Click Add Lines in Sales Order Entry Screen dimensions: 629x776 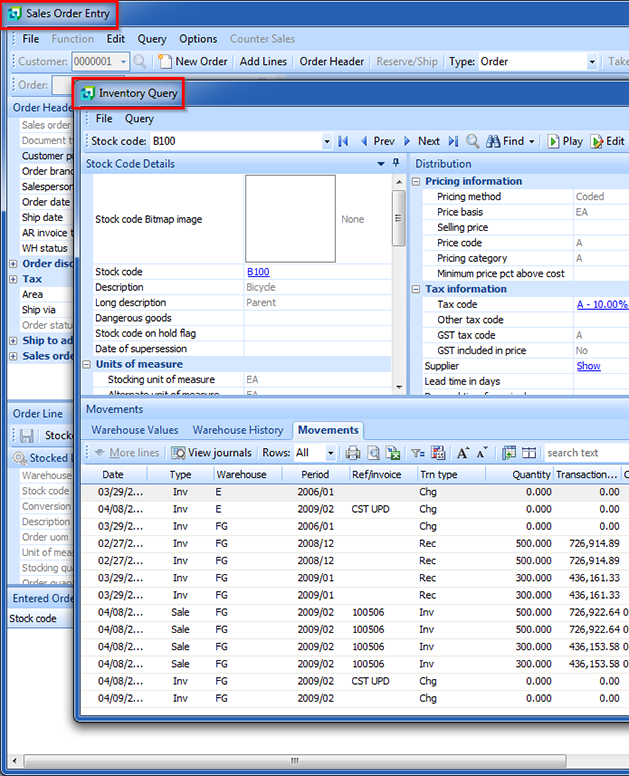(263, 62)
